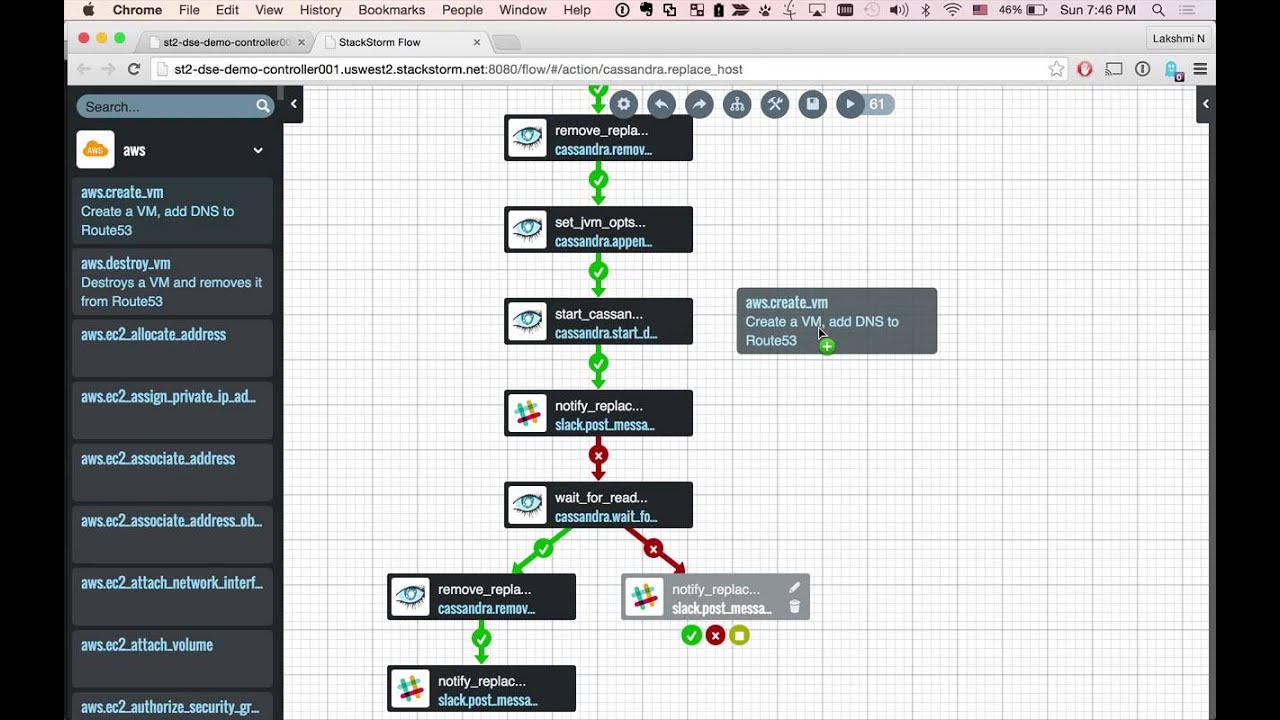Click green check between set_jvm_opts and start_cassan...

tap(598, 271)
